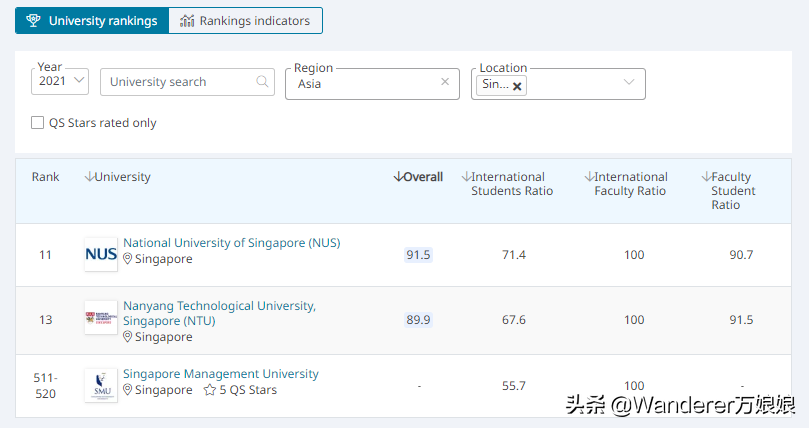Sort by International Students Ratio
Screen dimensions: 809x428
[466, 177]
